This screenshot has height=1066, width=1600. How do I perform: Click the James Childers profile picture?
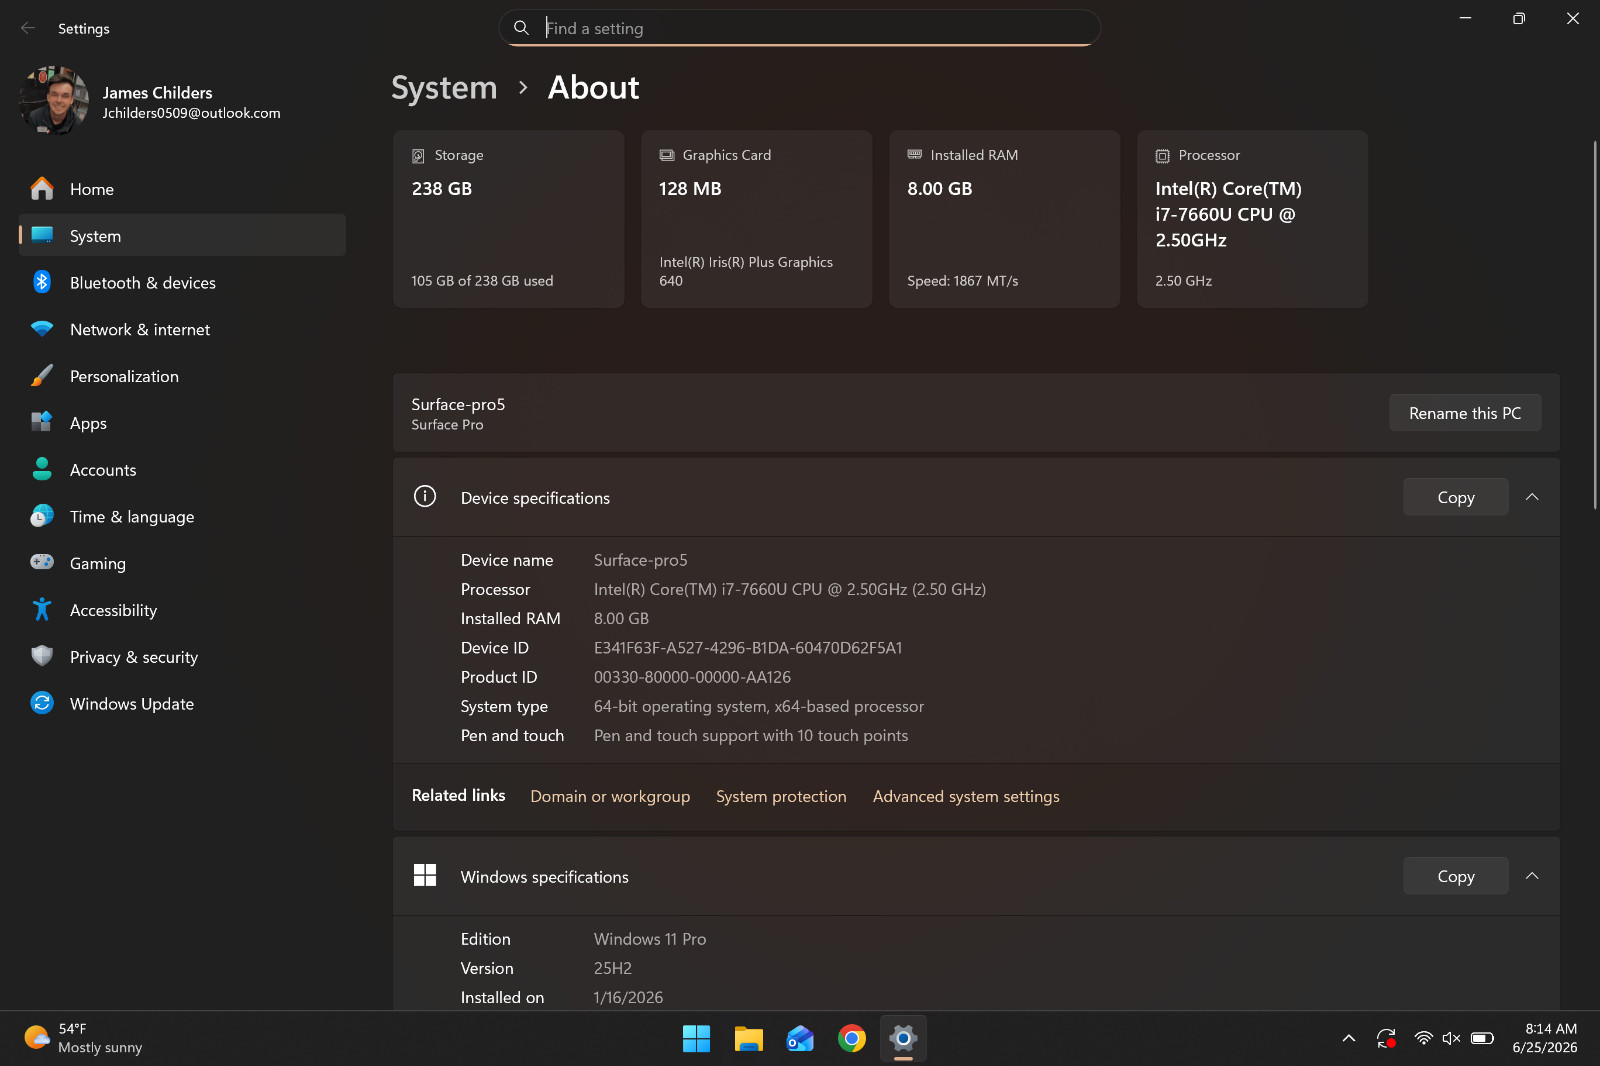pos(54,100)
